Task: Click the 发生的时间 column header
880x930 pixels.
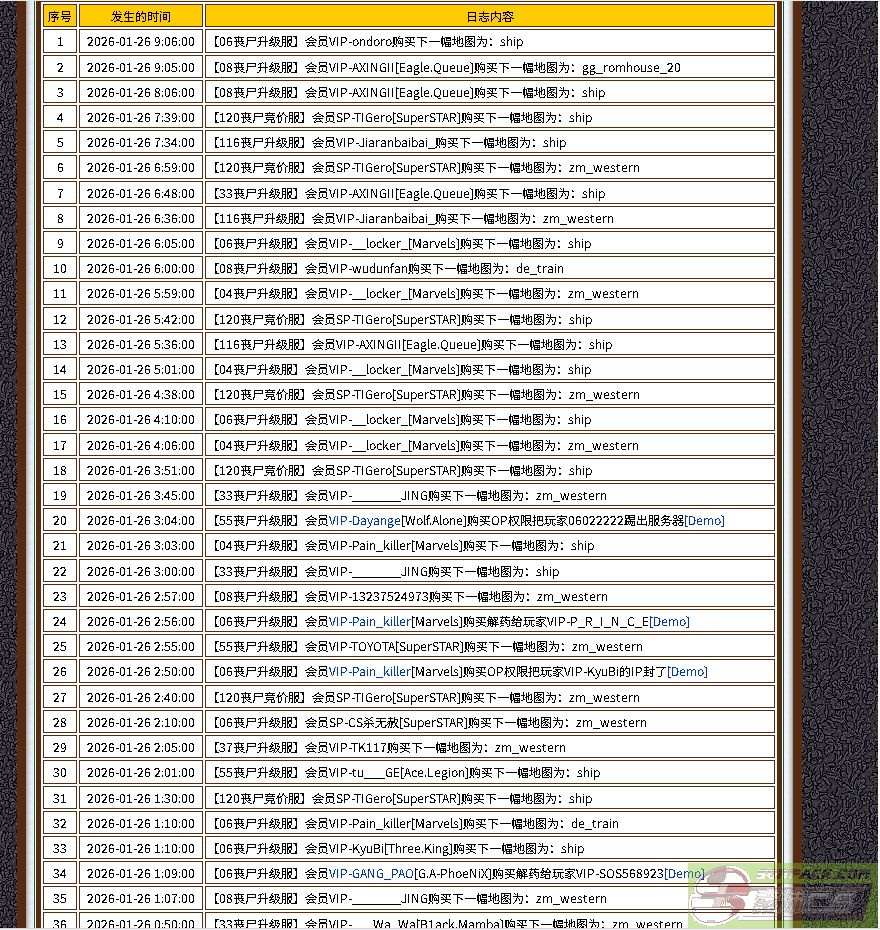Action: click(x=141, y=17)
